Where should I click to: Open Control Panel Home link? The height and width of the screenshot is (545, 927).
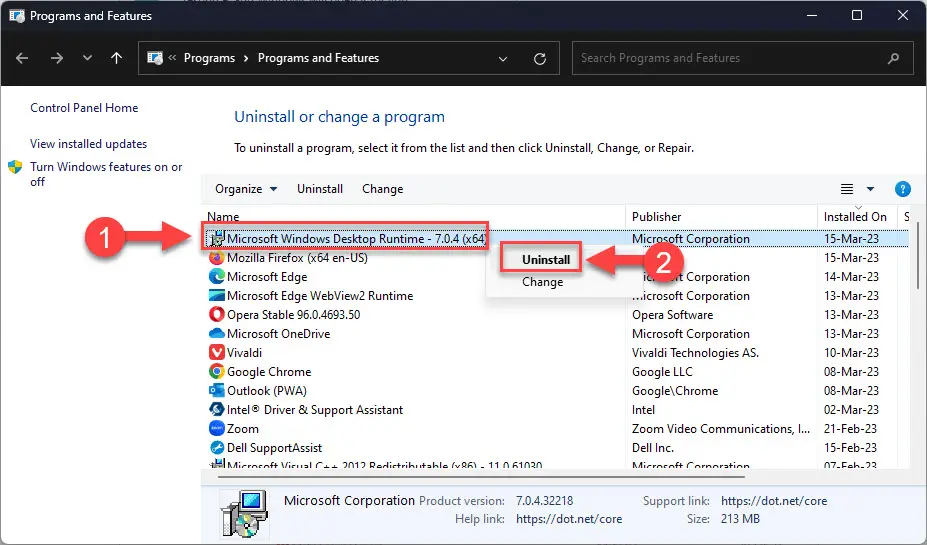84,108
